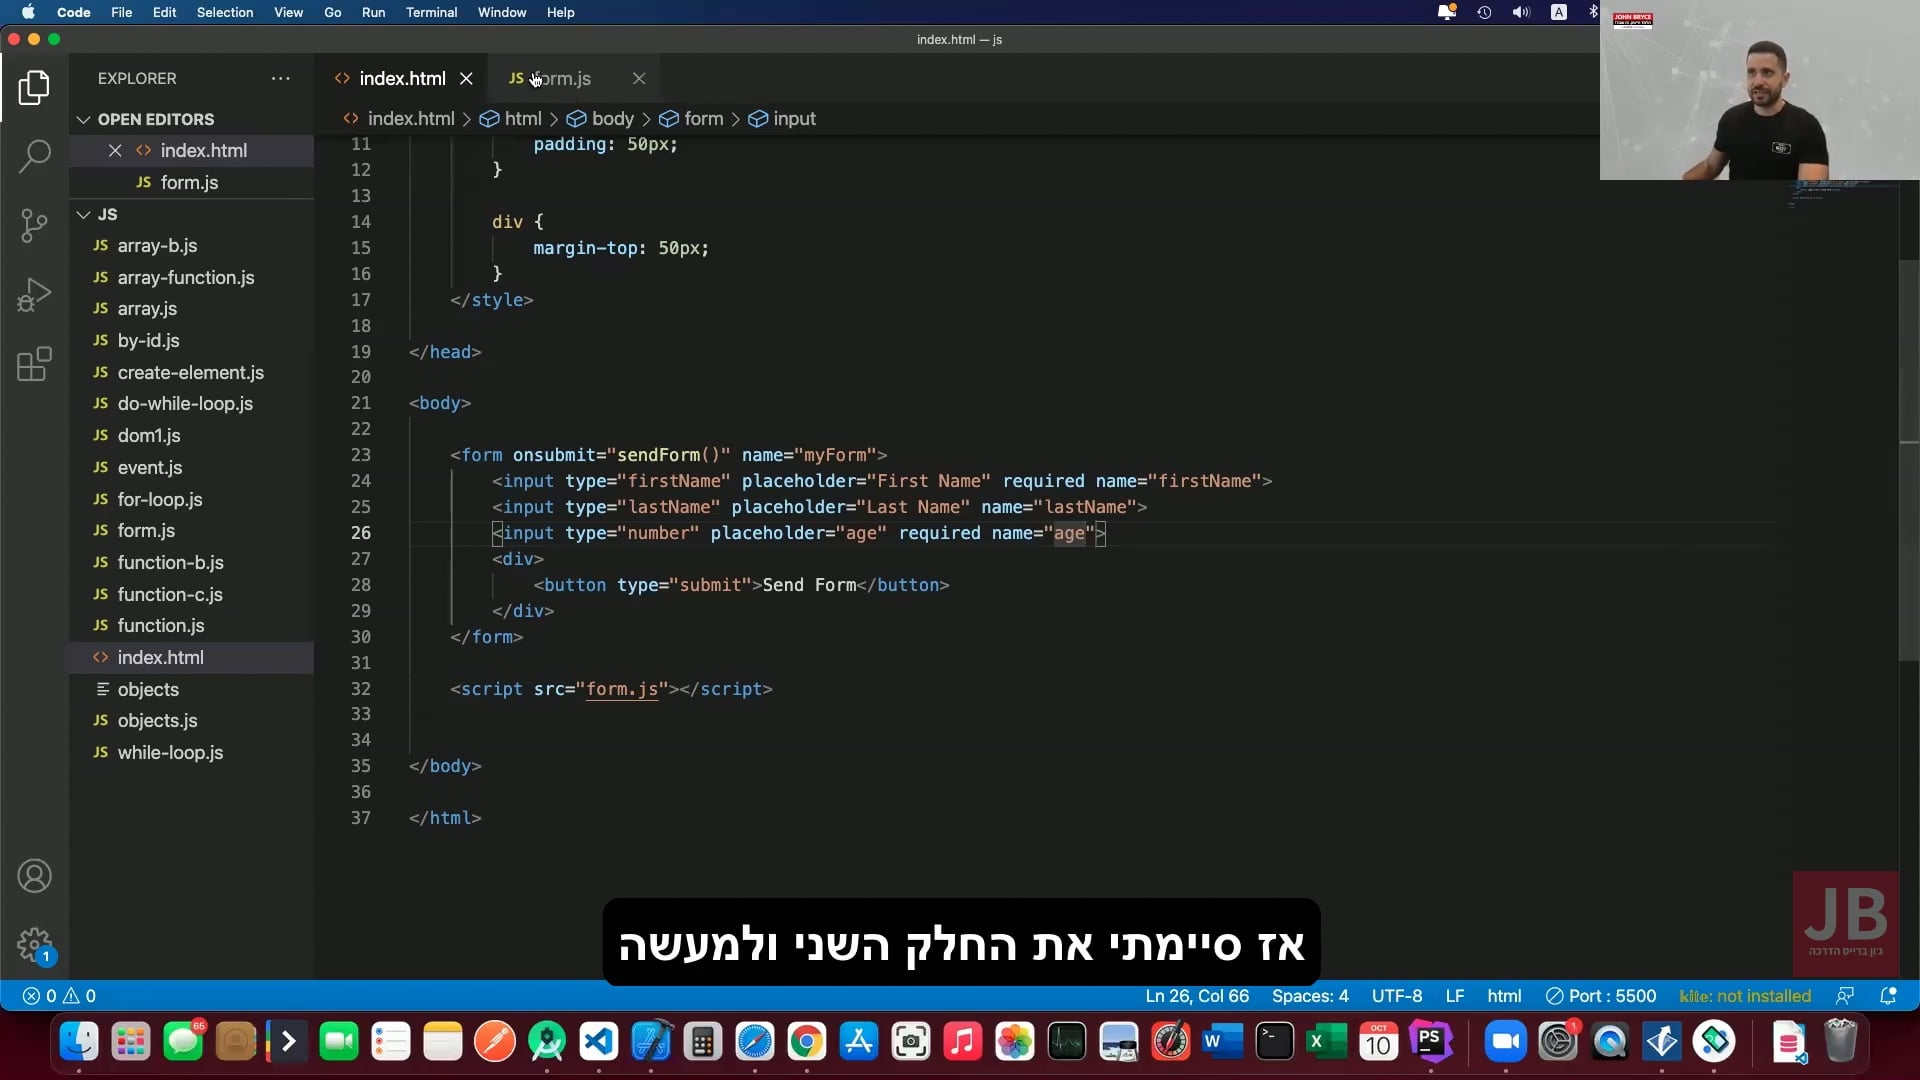The height and width of the screenshot is (1080, 1920).
Task: Switch to the form.js editor tab
Action: click(x=563, y=79)
